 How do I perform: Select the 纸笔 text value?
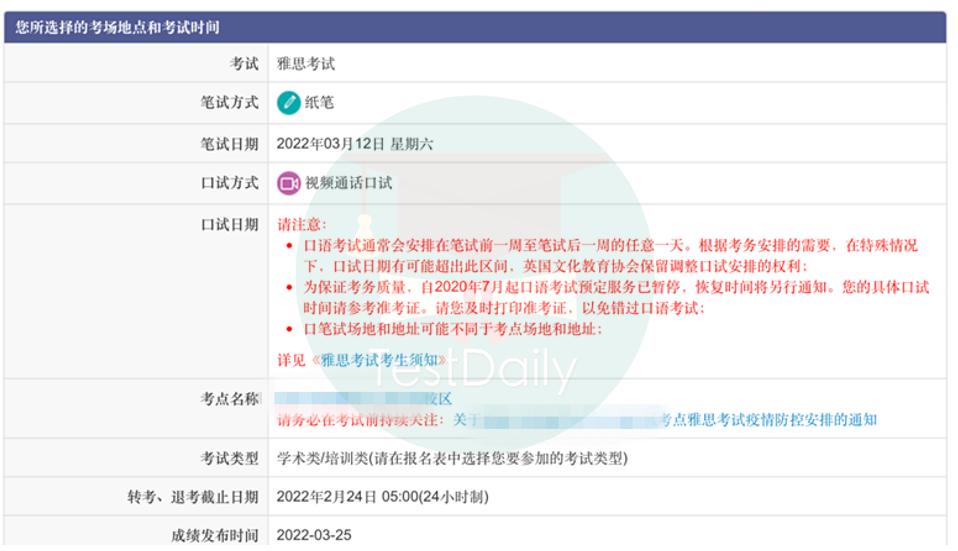(x=320, y=103)
